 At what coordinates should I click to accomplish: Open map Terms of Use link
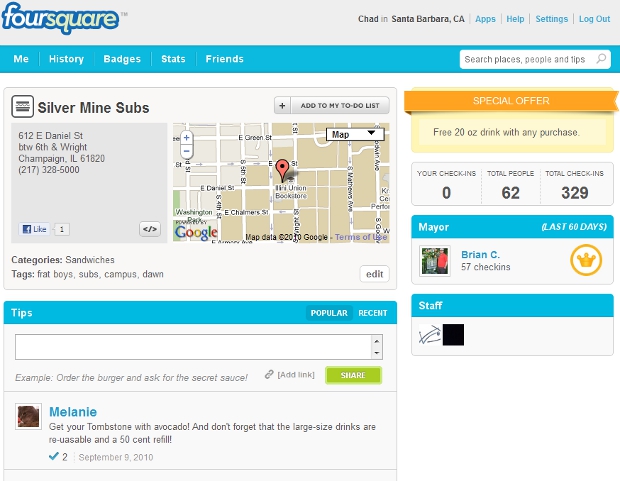(361, 237)
